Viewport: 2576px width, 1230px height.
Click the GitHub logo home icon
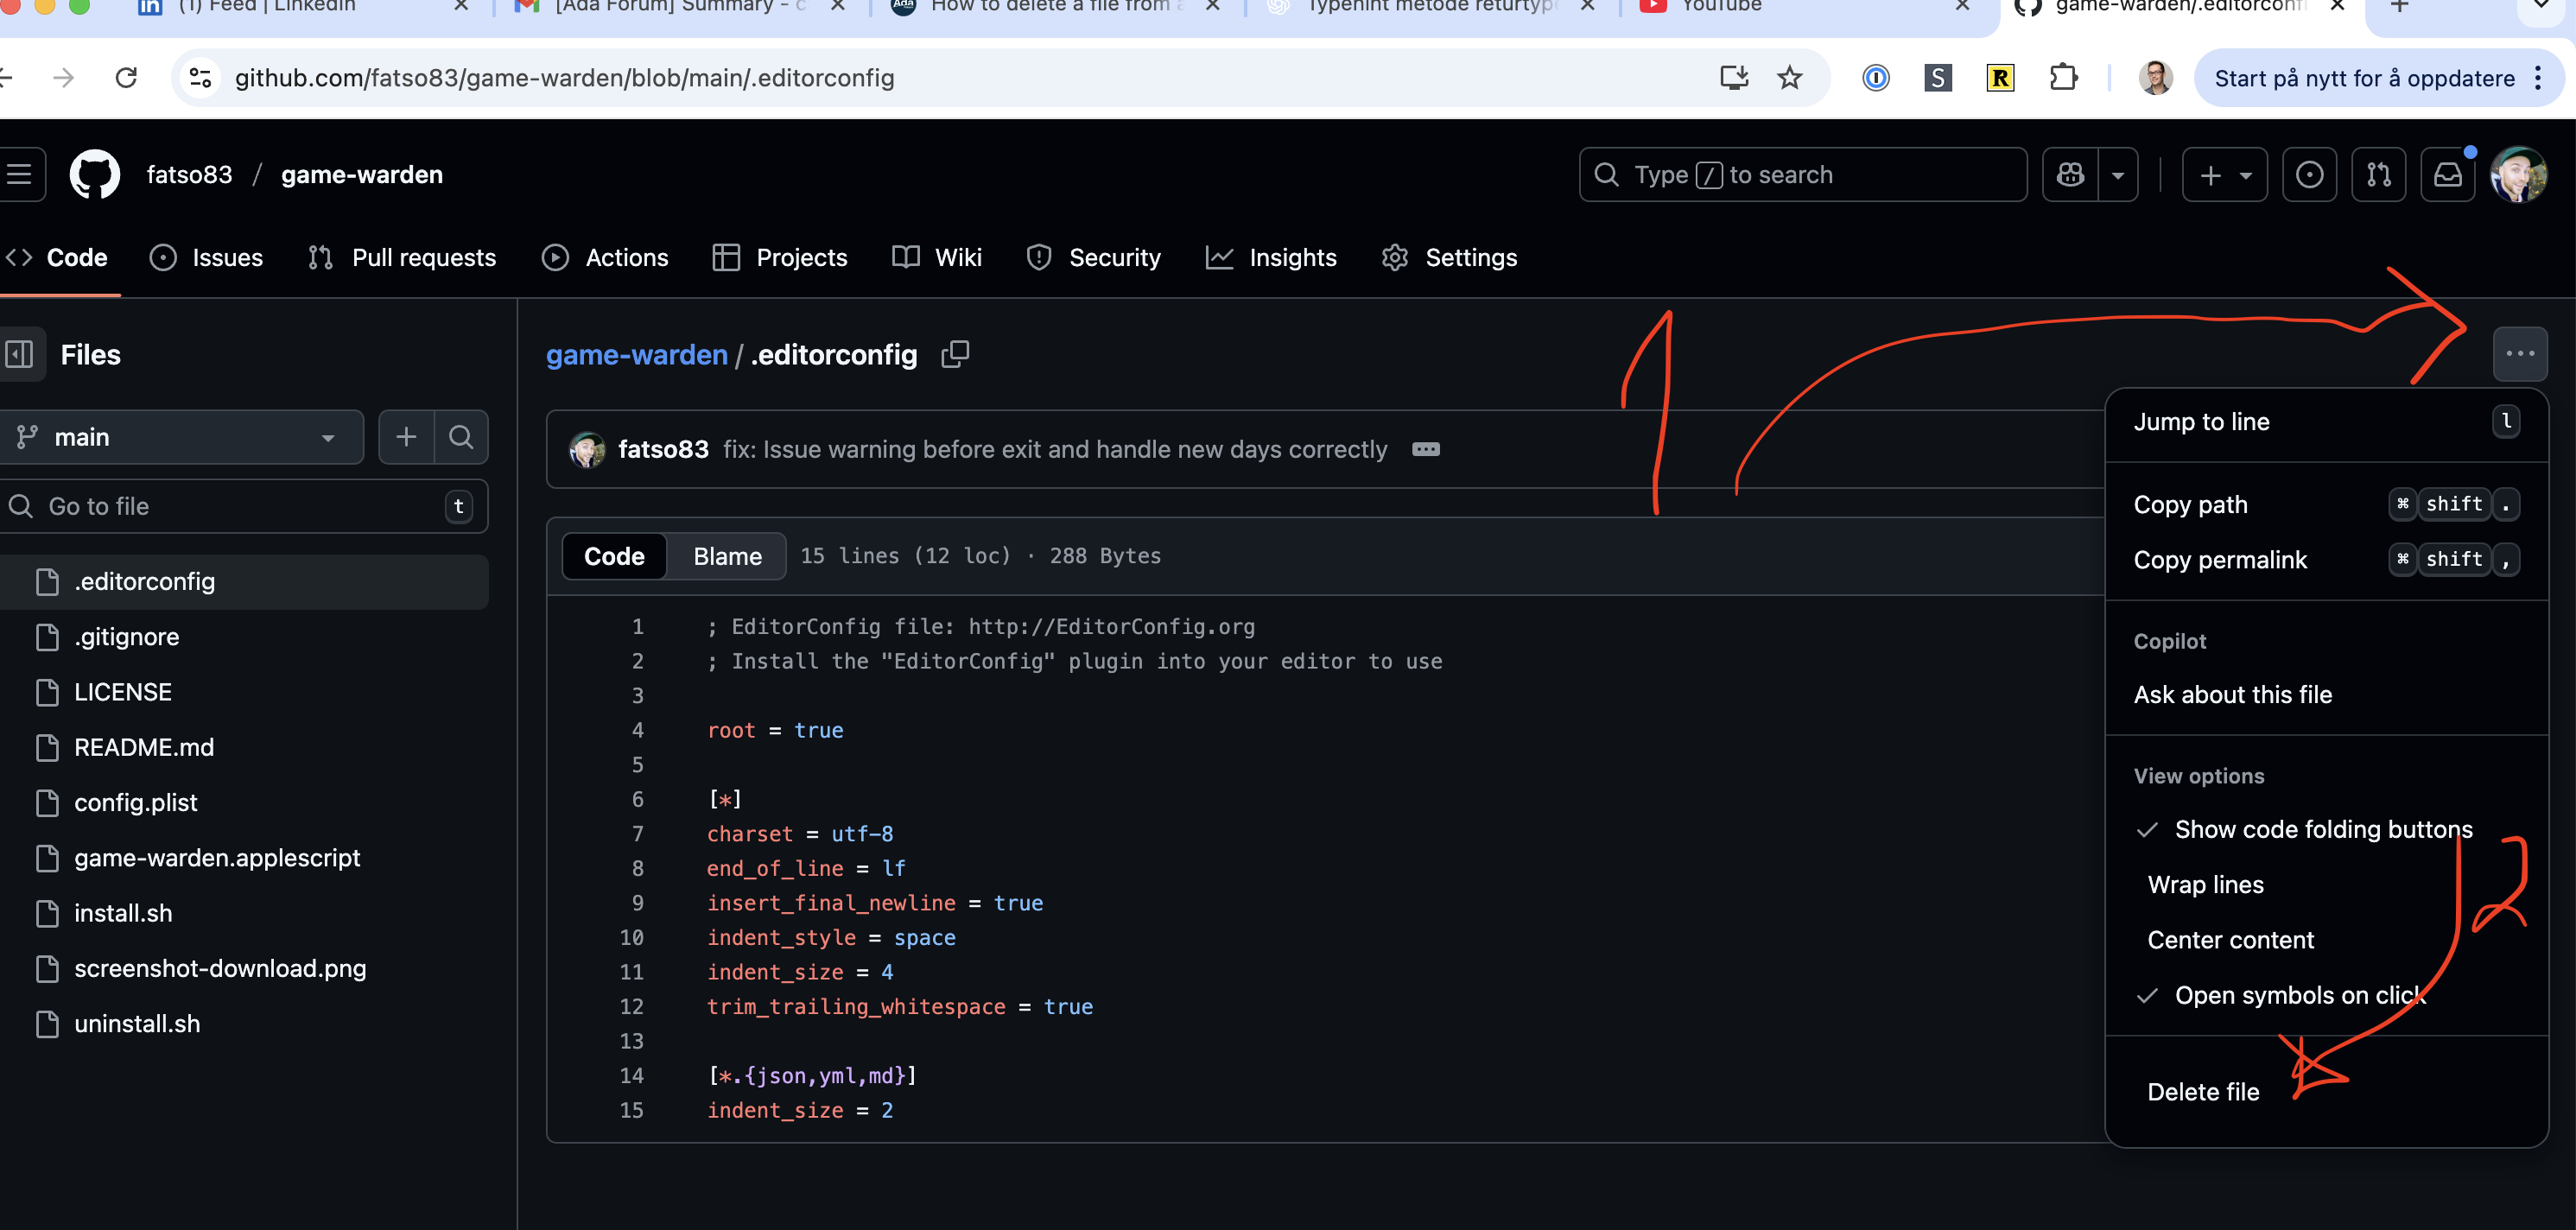click(95, 175)
